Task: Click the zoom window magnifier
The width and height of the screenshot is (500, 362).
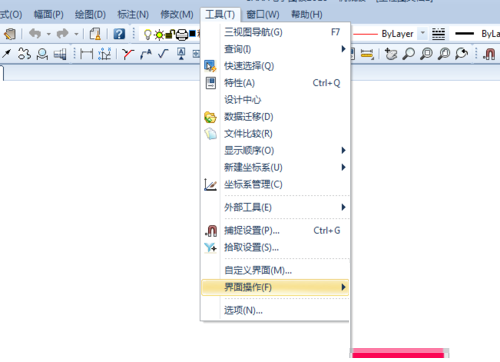Action: [426, 54]
